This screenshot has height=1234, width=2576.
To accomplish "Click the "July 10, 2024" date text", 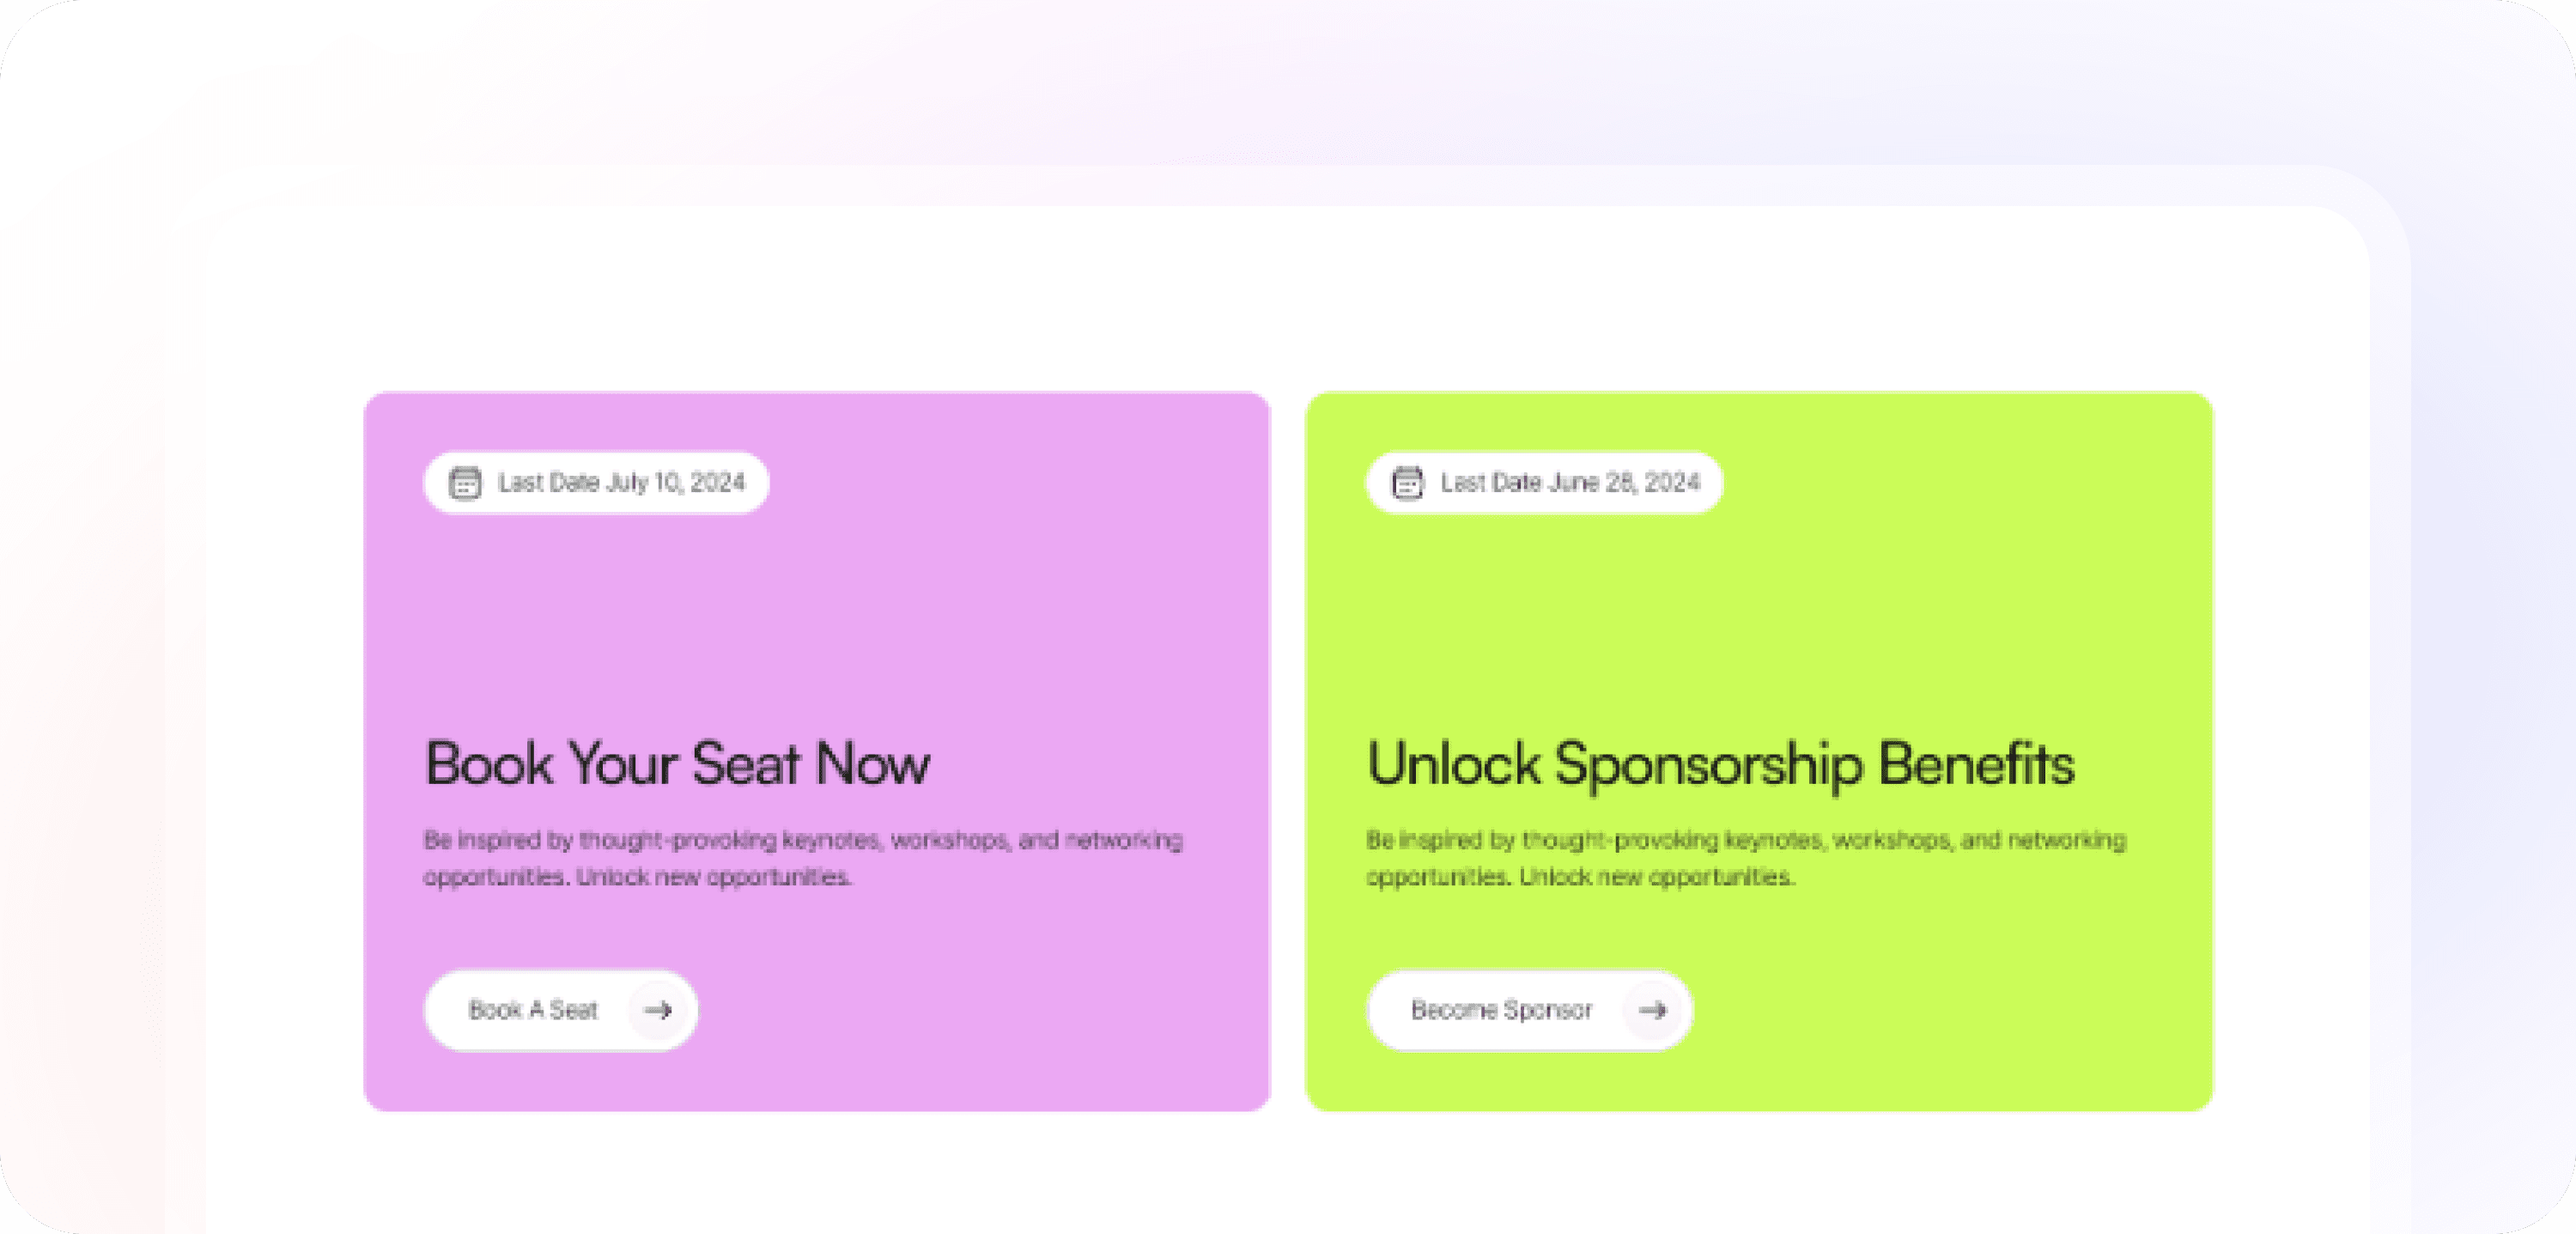I will [676, 483].
